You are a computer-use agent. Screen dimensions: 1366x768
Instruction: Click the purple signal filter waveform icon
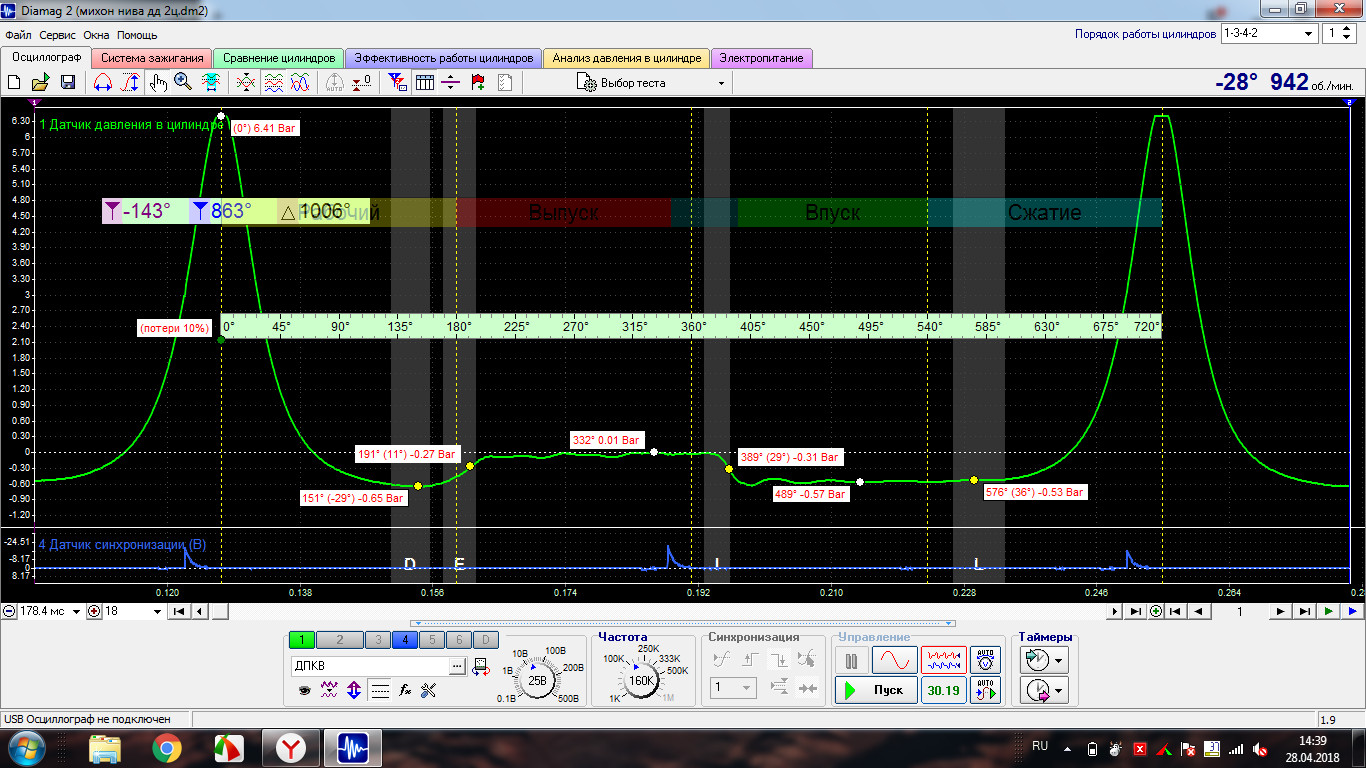point(328,691)
